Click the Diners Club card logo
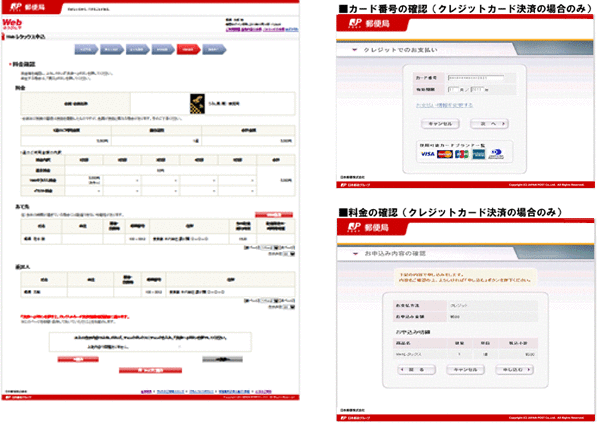This screenshot has width=600, height=428. pos(497,154)
